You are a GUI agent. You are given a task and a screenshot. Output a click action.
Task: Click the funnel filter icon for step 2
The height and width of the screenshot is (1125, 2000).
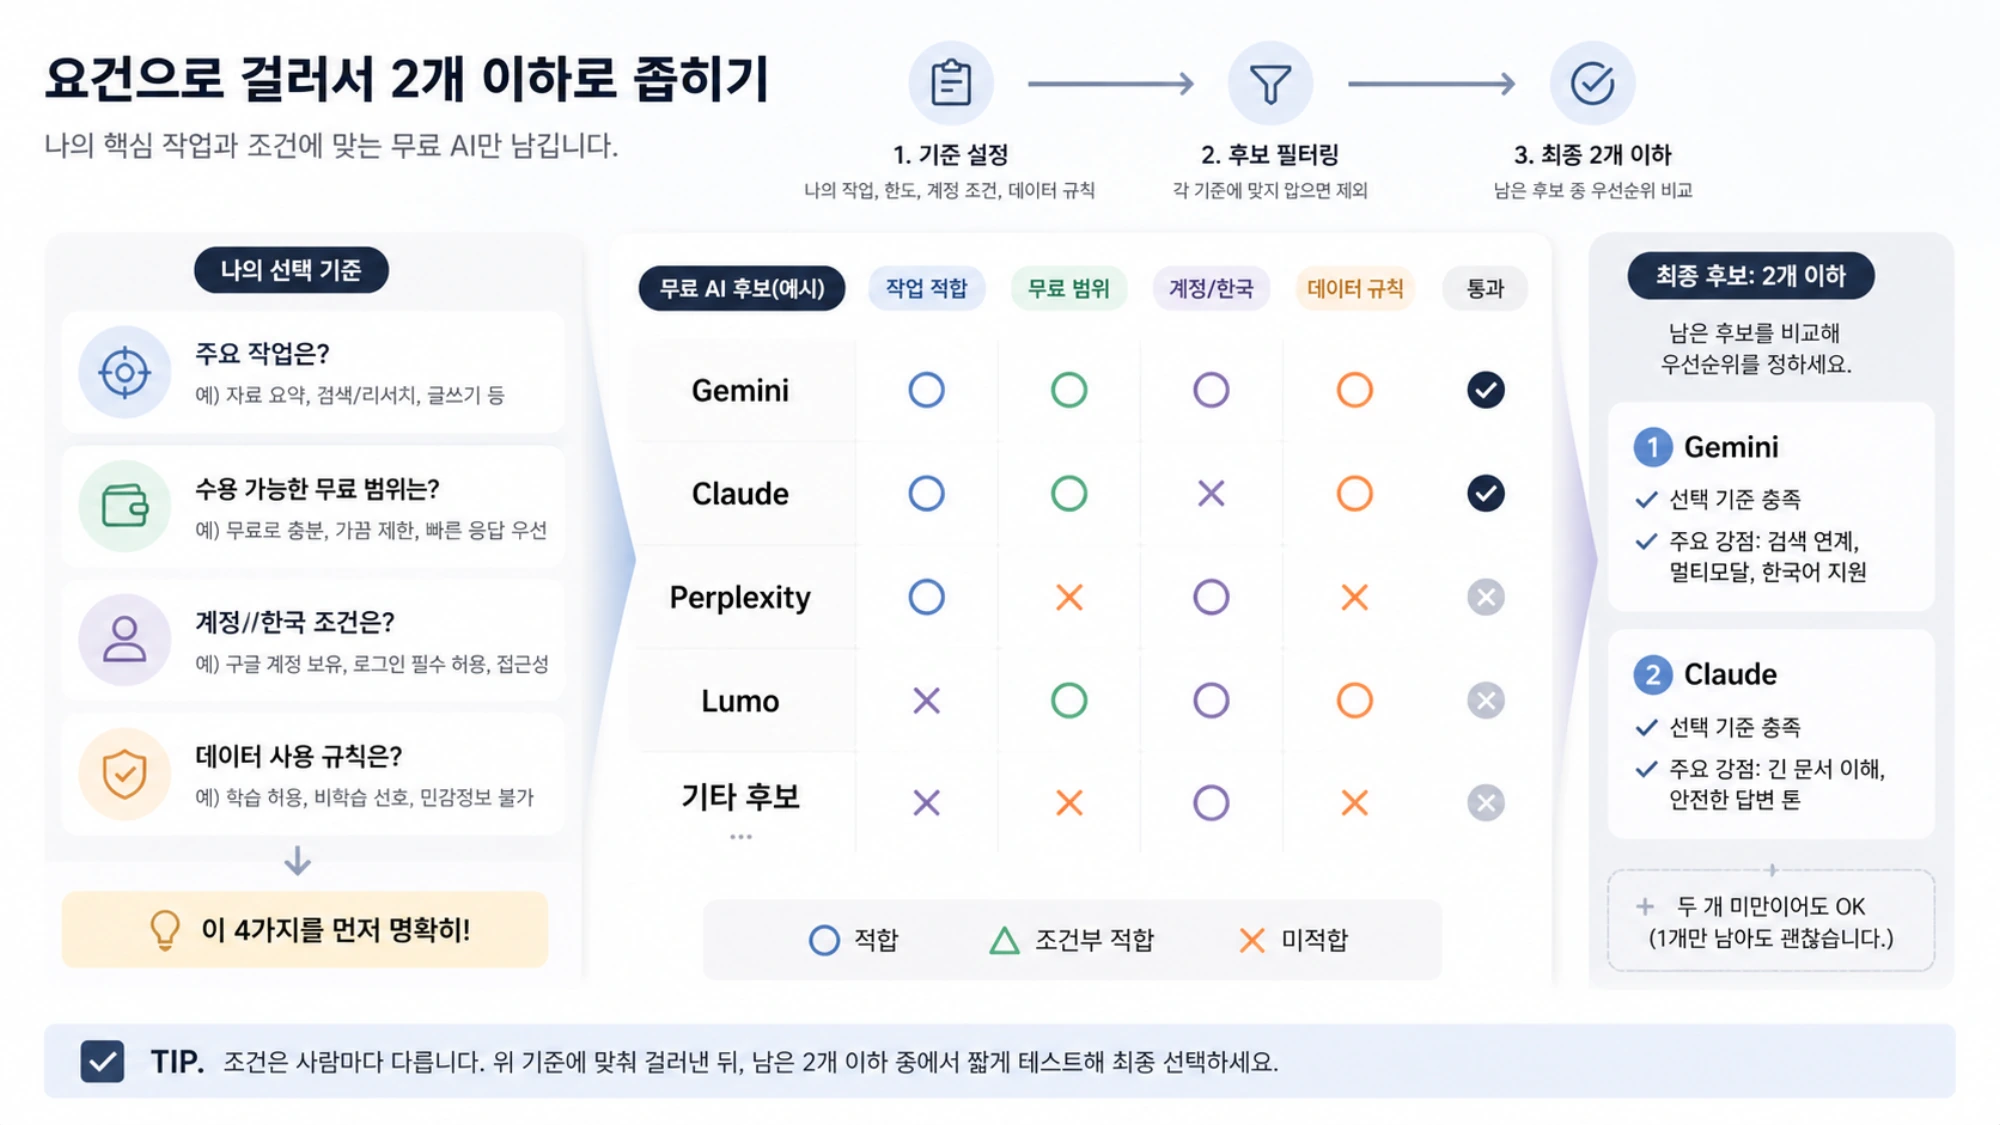click(x=1270, y=83)
